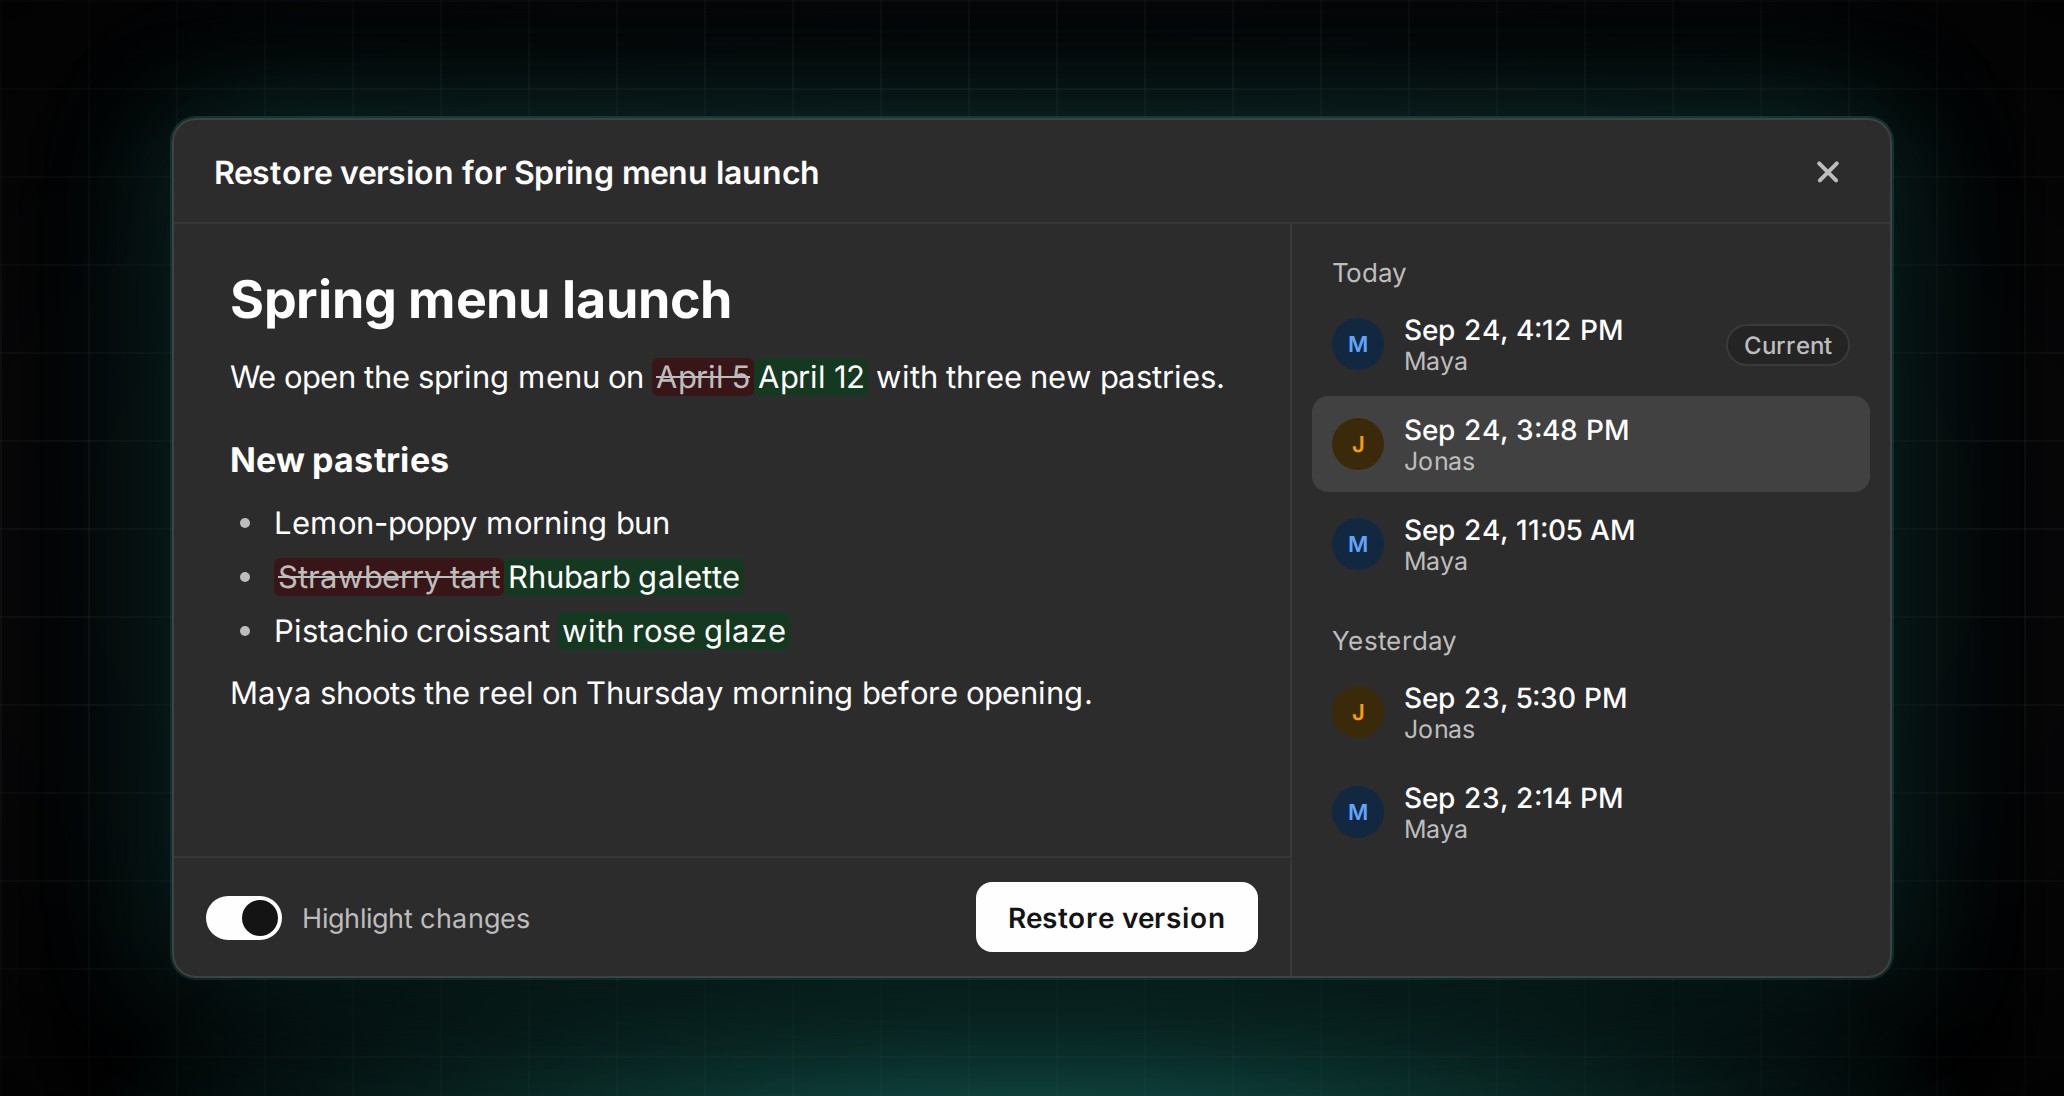Click the inserted text 'April 12'
2064x1096 pixels.
pyautogui.click(x=811, y=377)
